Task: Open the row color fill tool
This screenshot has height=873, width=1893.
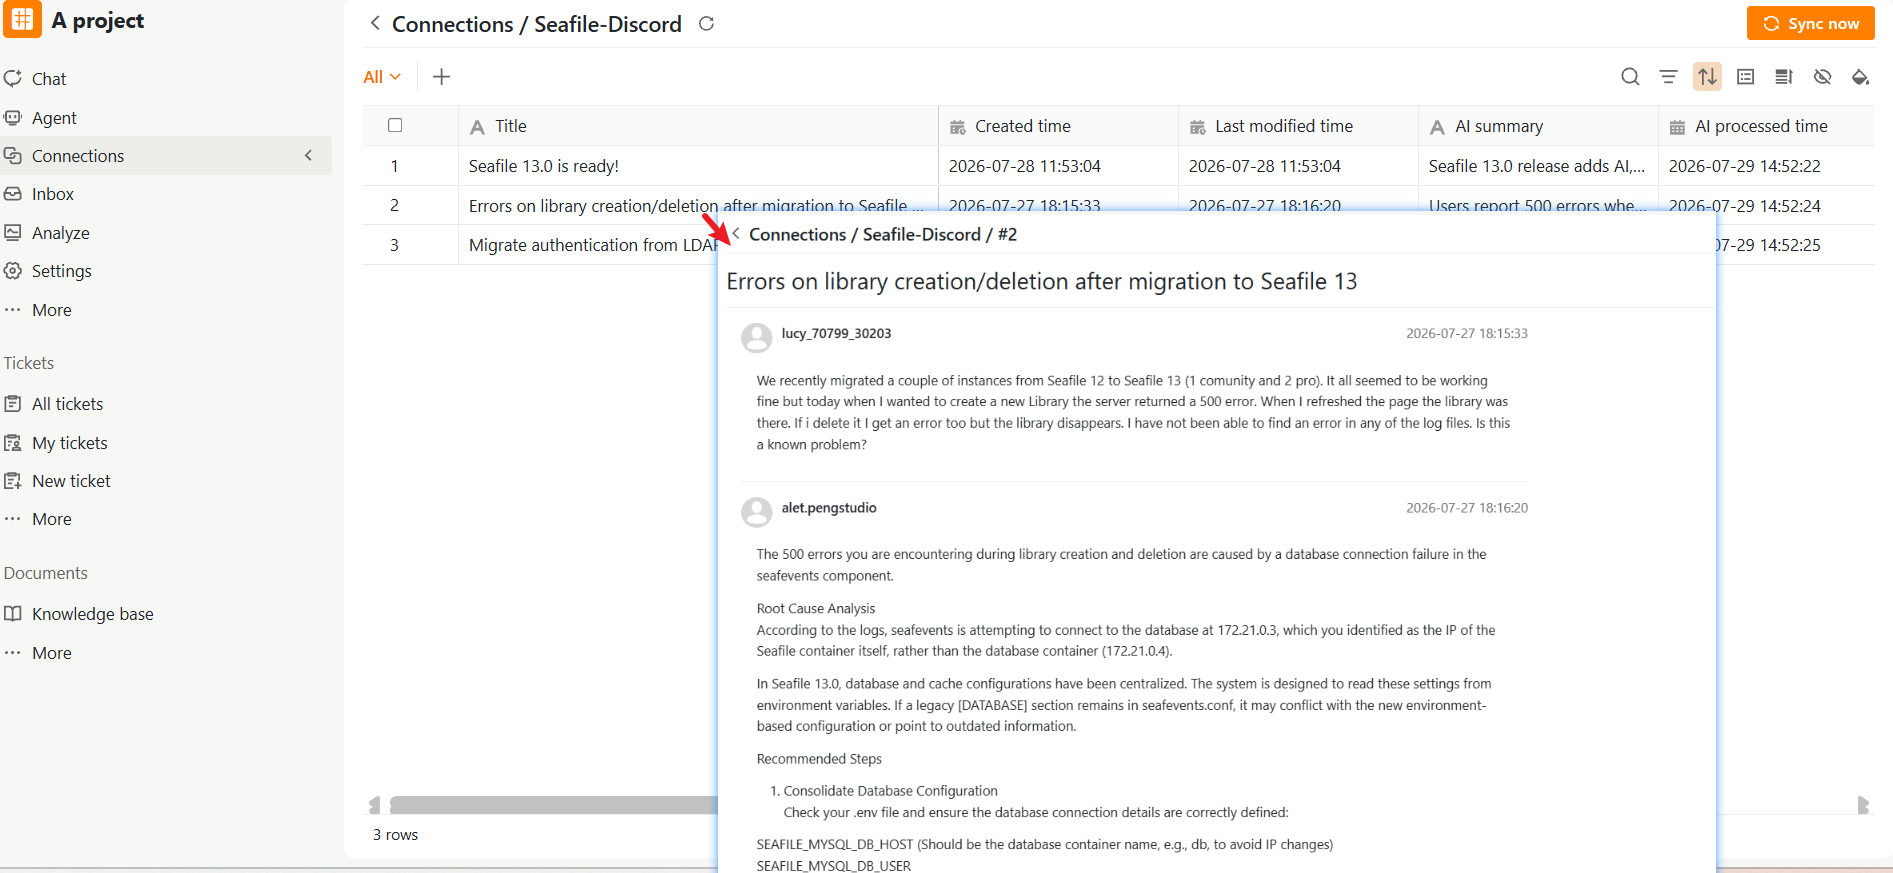Action: [1860, 77]
